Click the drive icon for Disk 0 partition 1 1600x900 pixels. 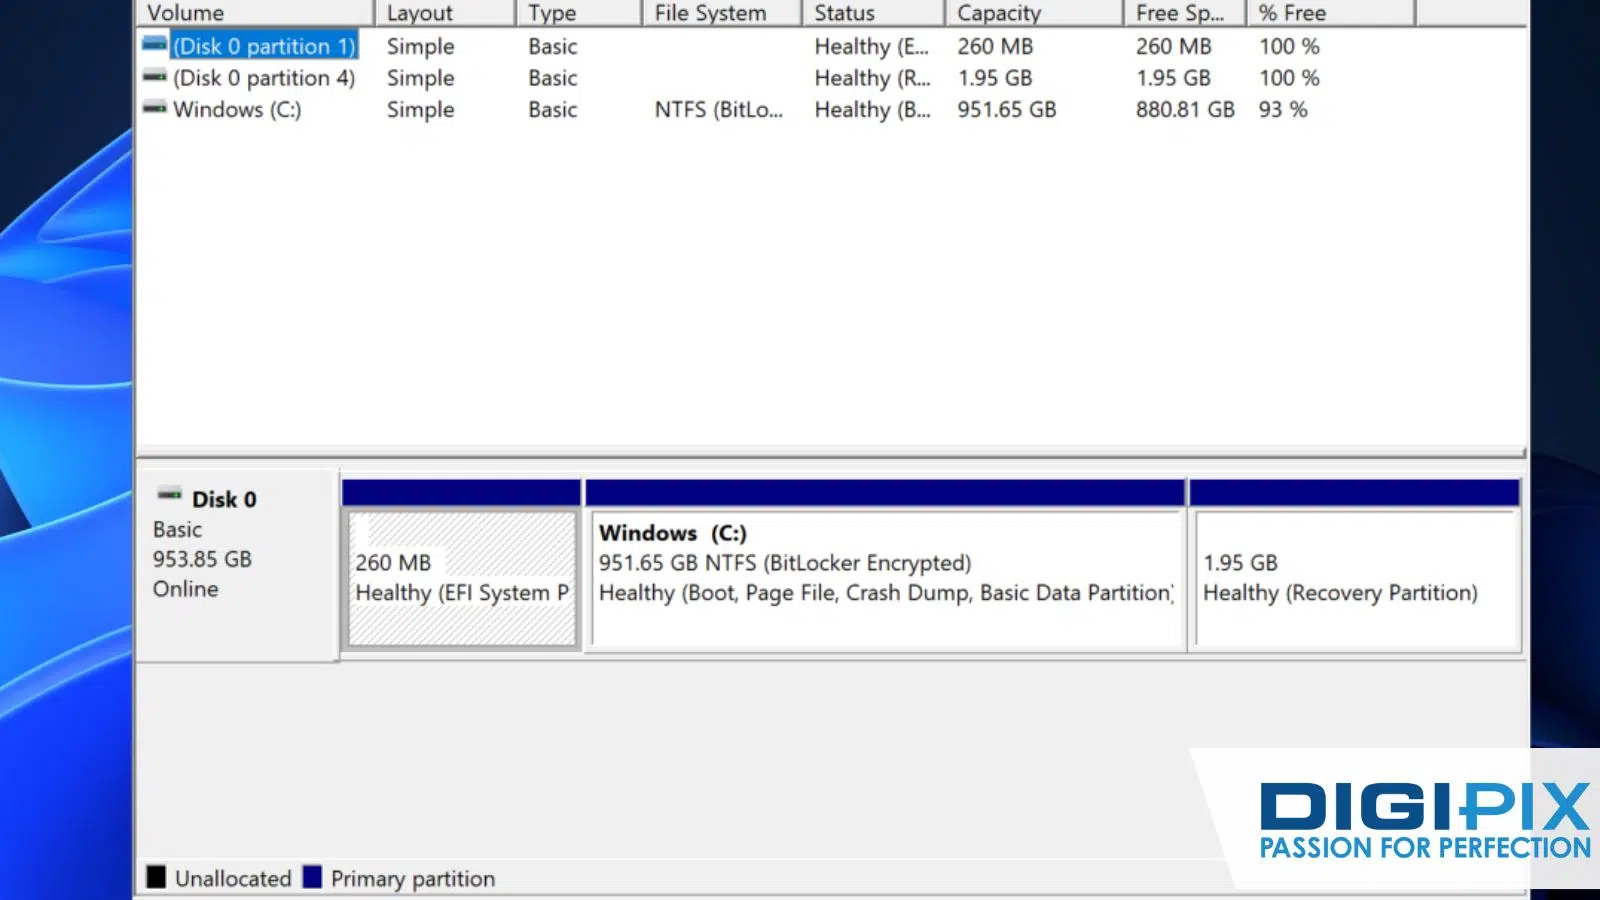(x=154, y=45)
